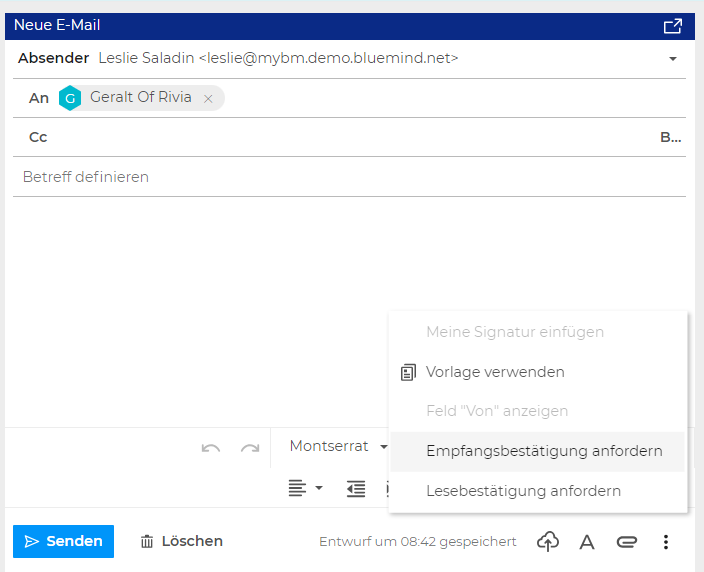Toggle 'Empfangsbestätigung anfordern' option

pyautogui.click(x=543, y=451)
